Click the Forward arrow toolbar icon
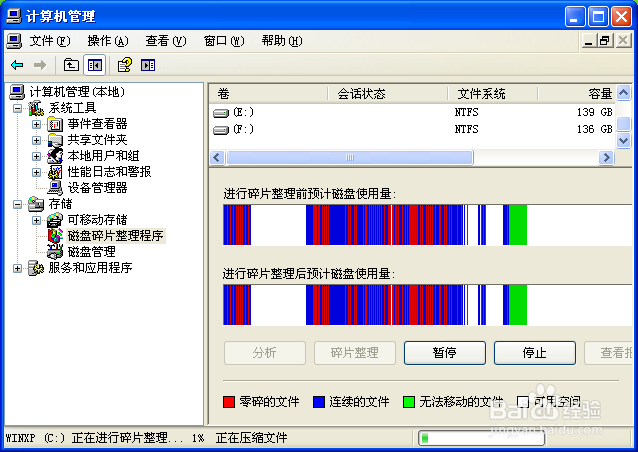Screen dimensions: 638x452 pos(39,65)
